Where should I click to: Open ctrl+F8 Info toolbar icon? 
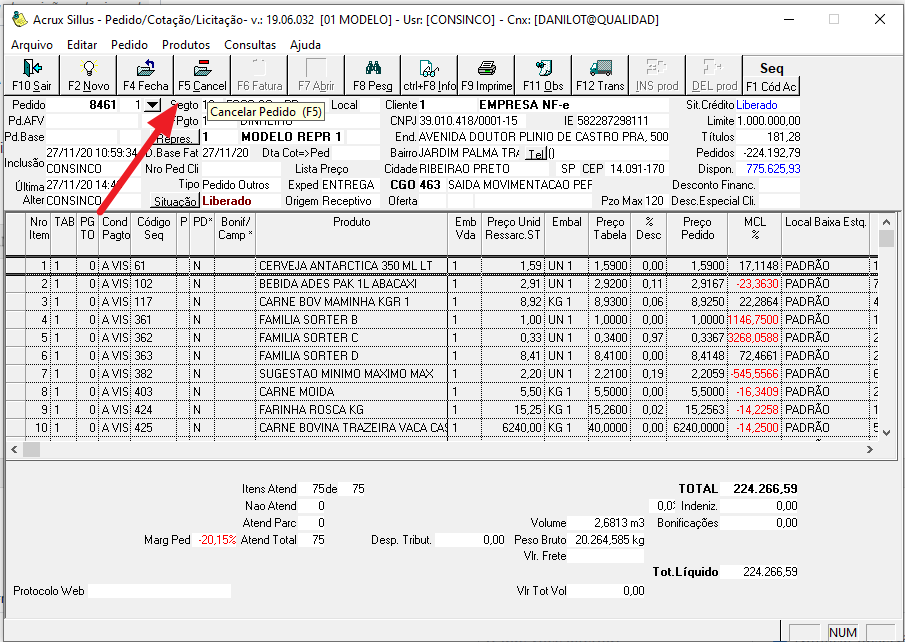pos(429,75)
